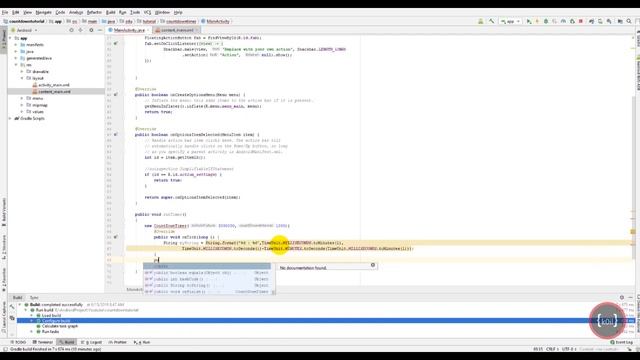Viewport: 640px width, 360px height.
Task: Click the Collapse All icon in Project panel
Action: (x=81, y=30)
